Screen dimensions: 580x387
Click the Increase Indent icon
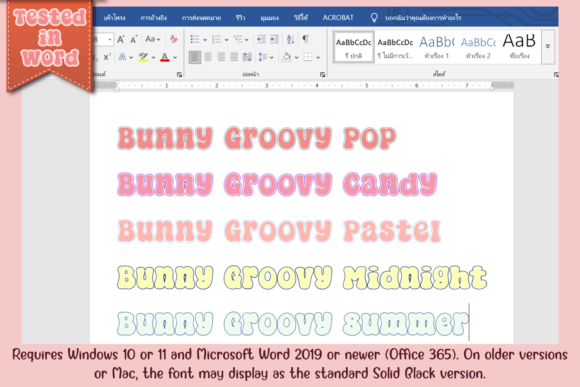tap(274, 39)
